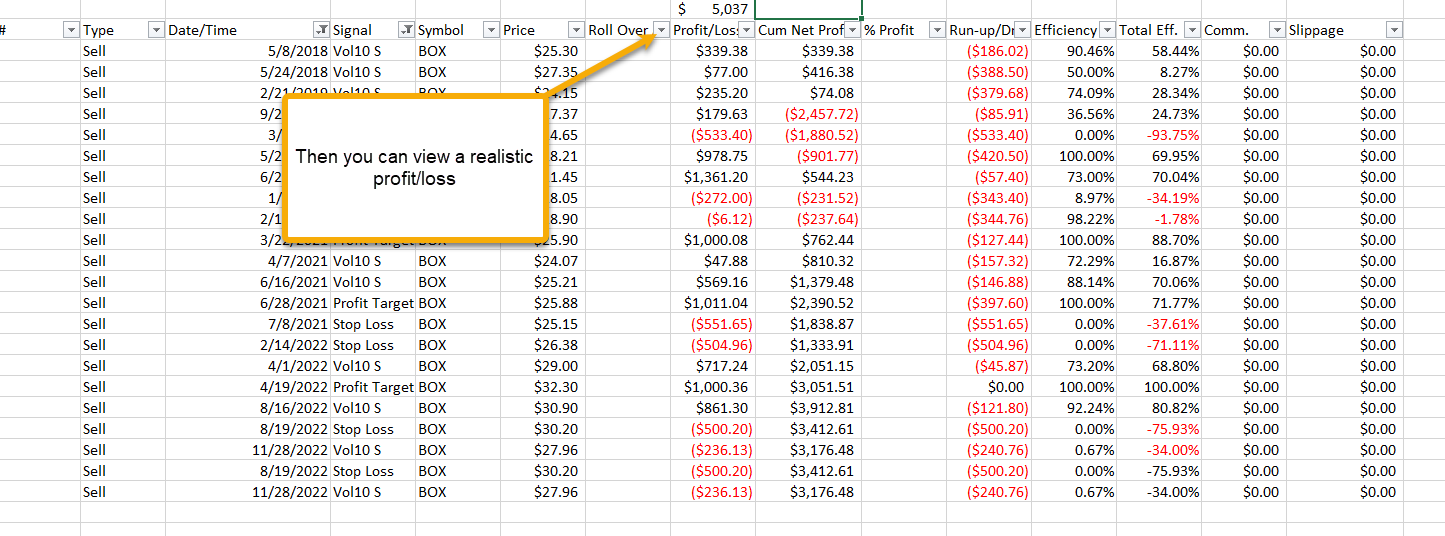Select the $ 5,037 total cell
Image resolution: width=1445 pixels, height=536 pixels.
coord(713,9)
